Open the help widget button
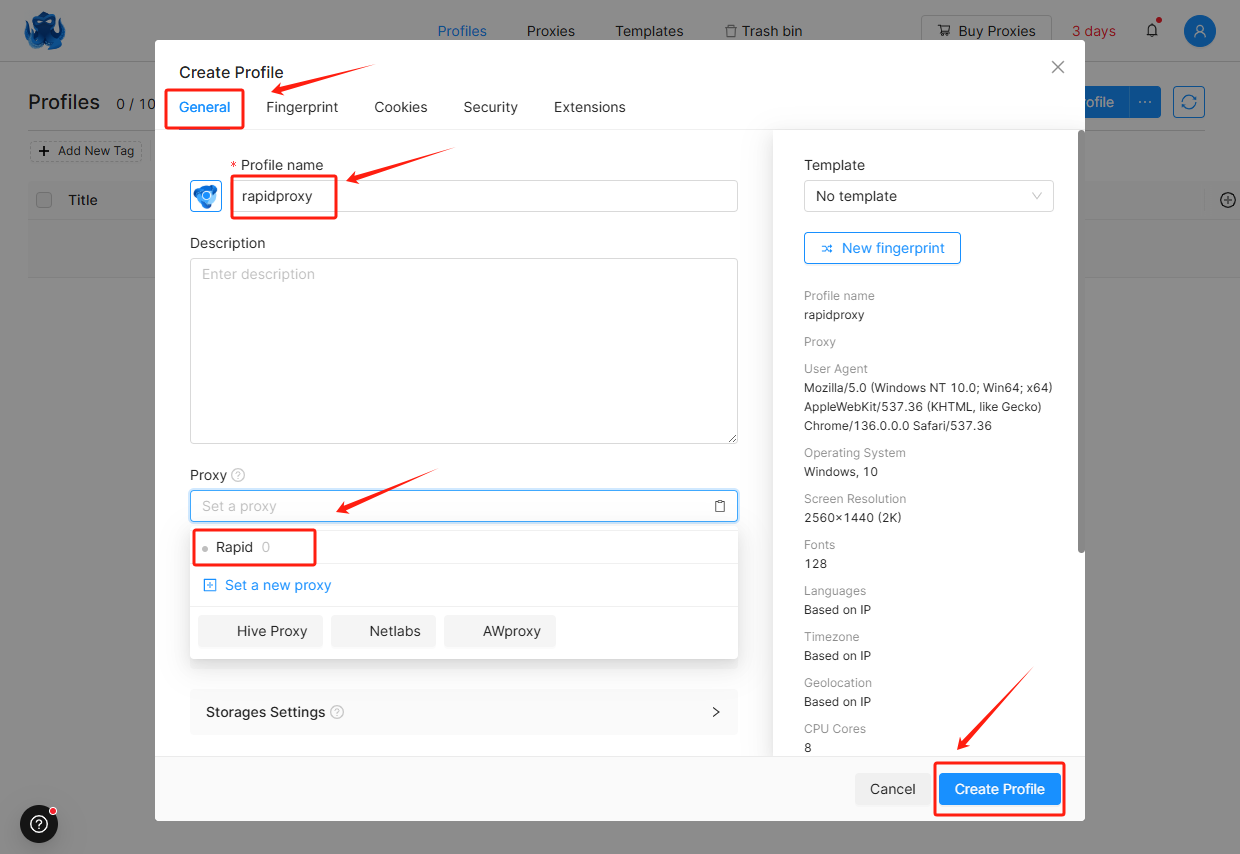Image resolution: width=1240 pixels, height=854 pixels. pos(39,824)
